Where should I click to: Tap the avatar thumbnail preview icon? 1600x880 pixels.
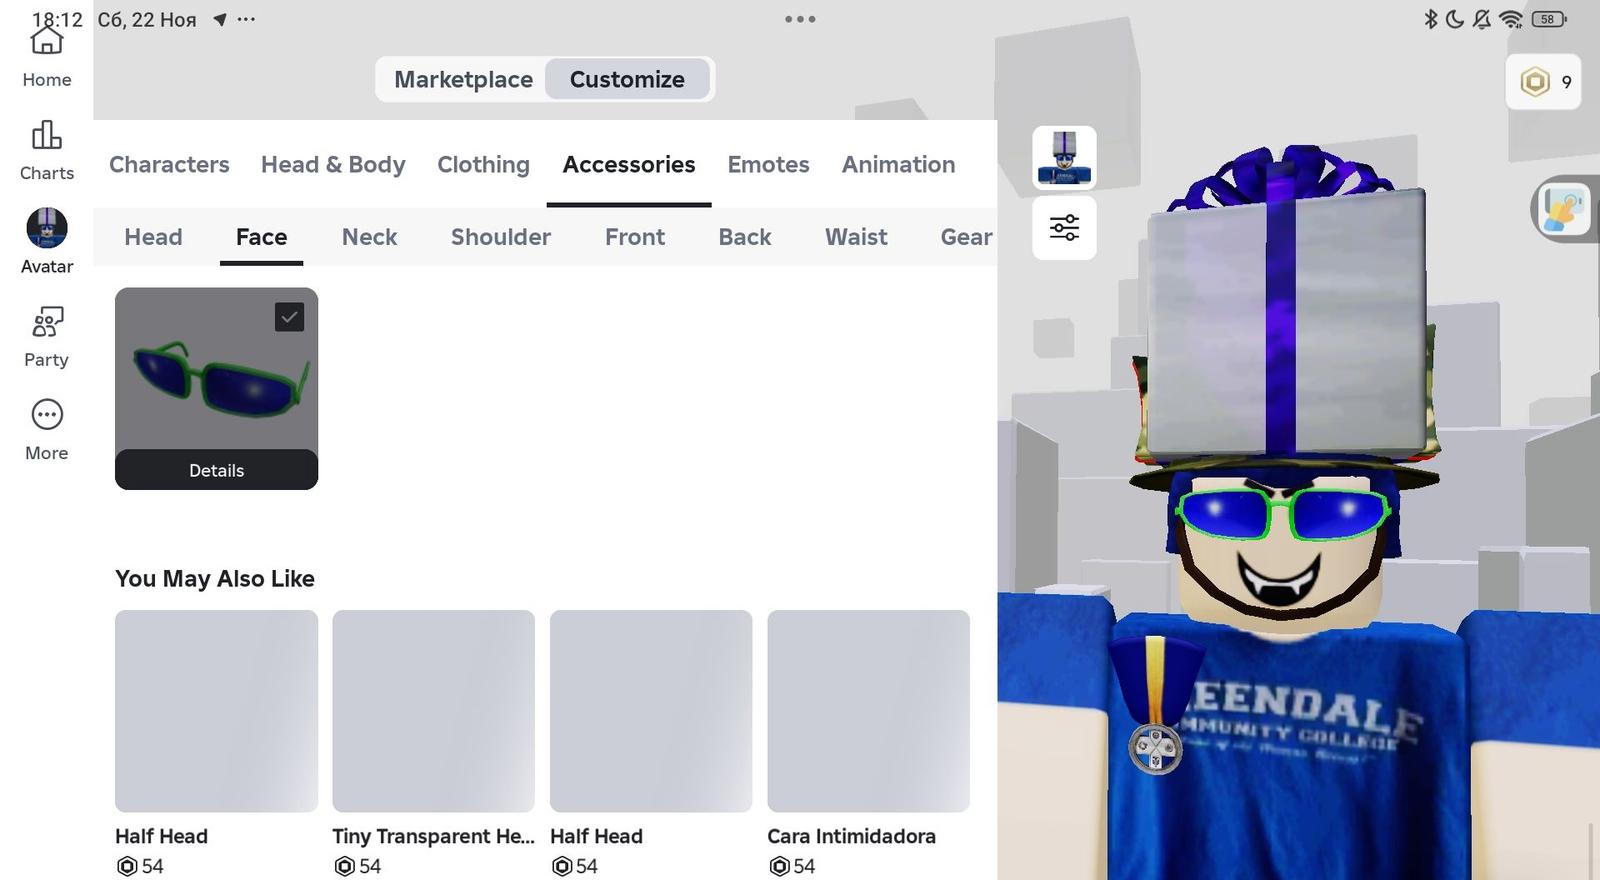click(x=1064, y=158)
